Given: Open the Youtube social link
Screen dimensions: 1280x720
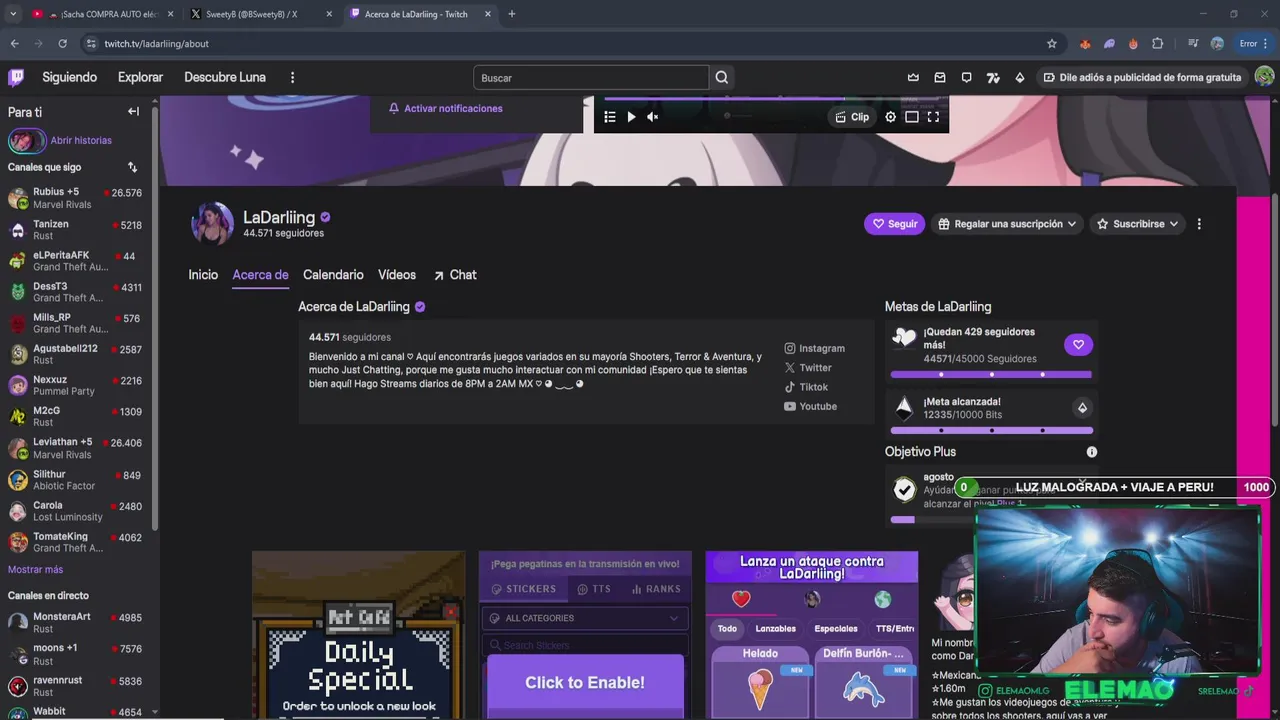Looking at the screenshot, I should click(x=811, y=406).
